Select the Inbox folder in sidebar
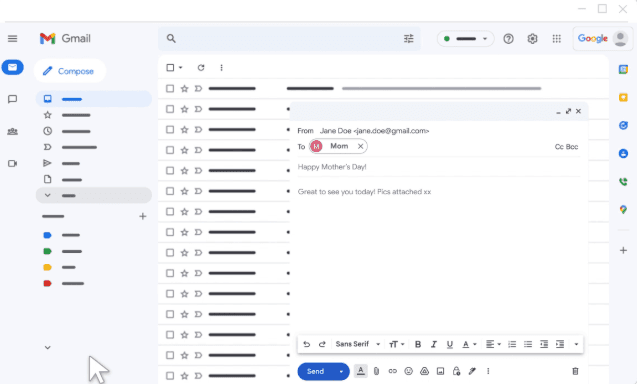 pos(94,99)
